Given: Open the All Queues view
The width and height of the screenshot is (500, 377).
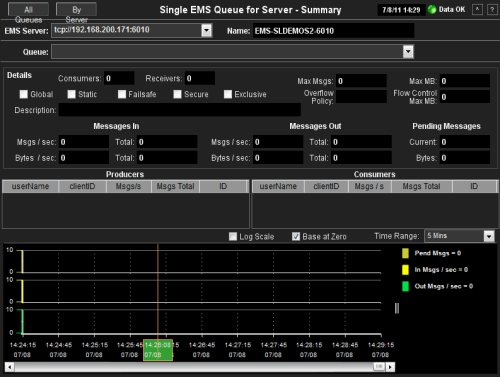Looking at the screenshot, I should point(28,10).
